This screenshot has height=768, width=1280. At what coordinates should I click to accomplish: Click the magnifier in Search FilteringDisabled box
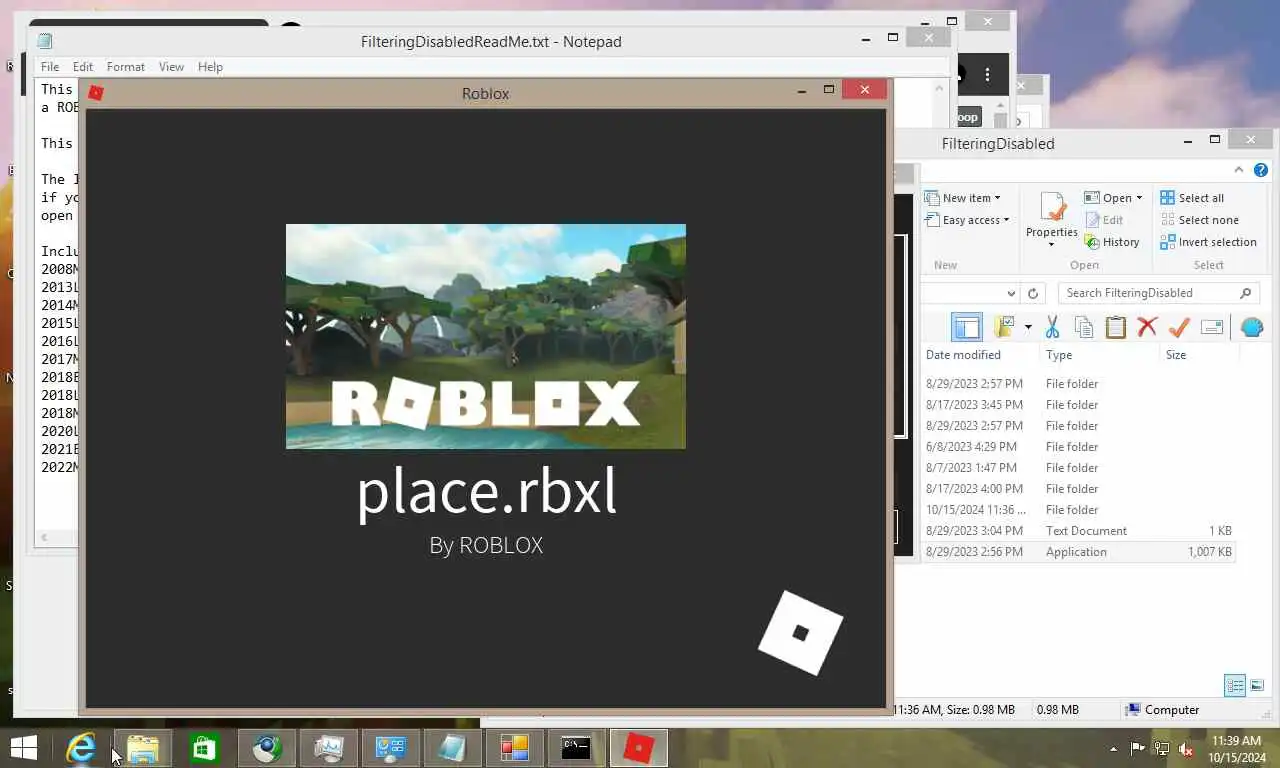(1245, 293)
